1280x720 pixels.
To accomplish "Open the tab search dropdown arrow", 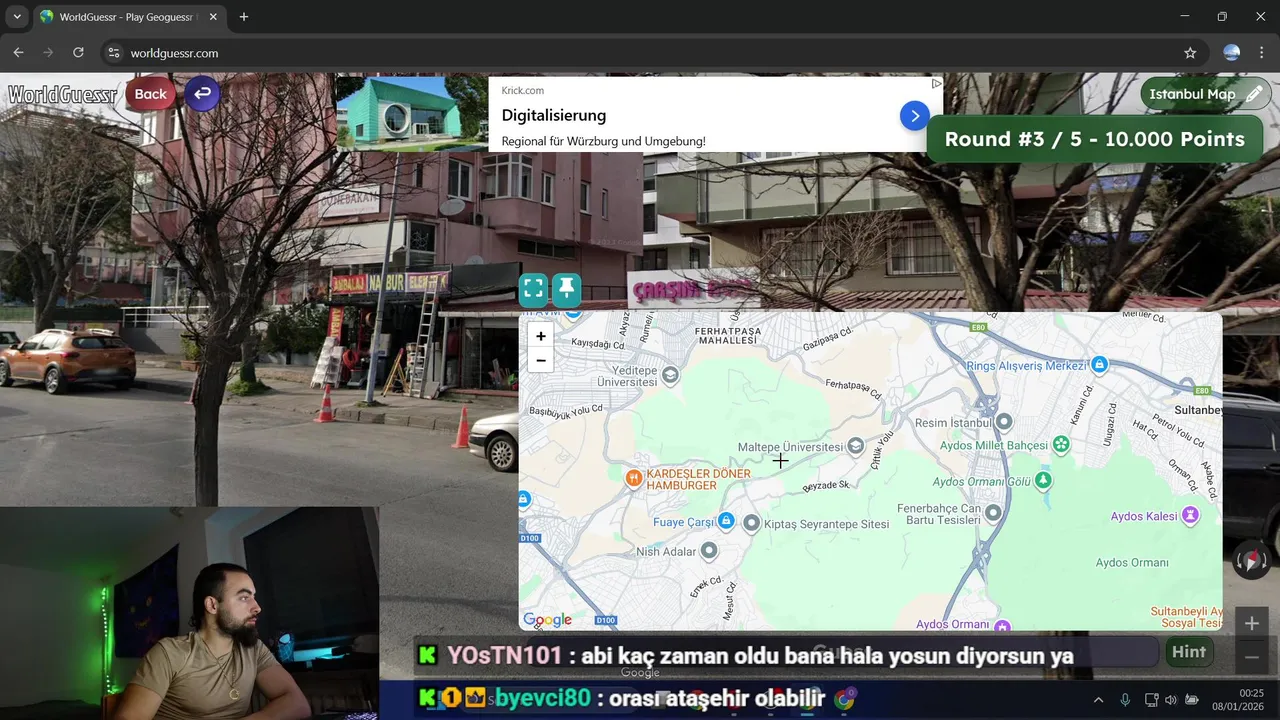I will click(x=16, y=17).
